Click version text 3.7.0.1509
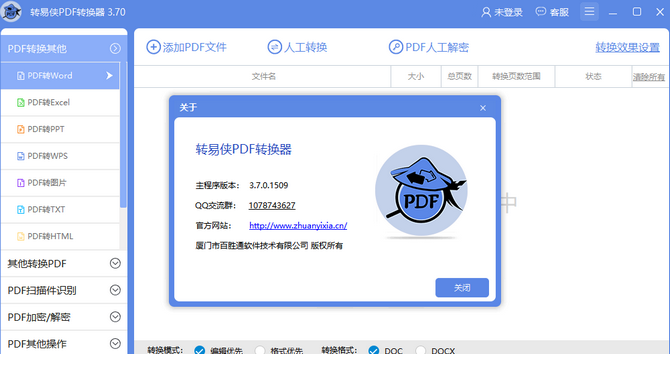The image size is (670, 368). [x=269, y=185]
